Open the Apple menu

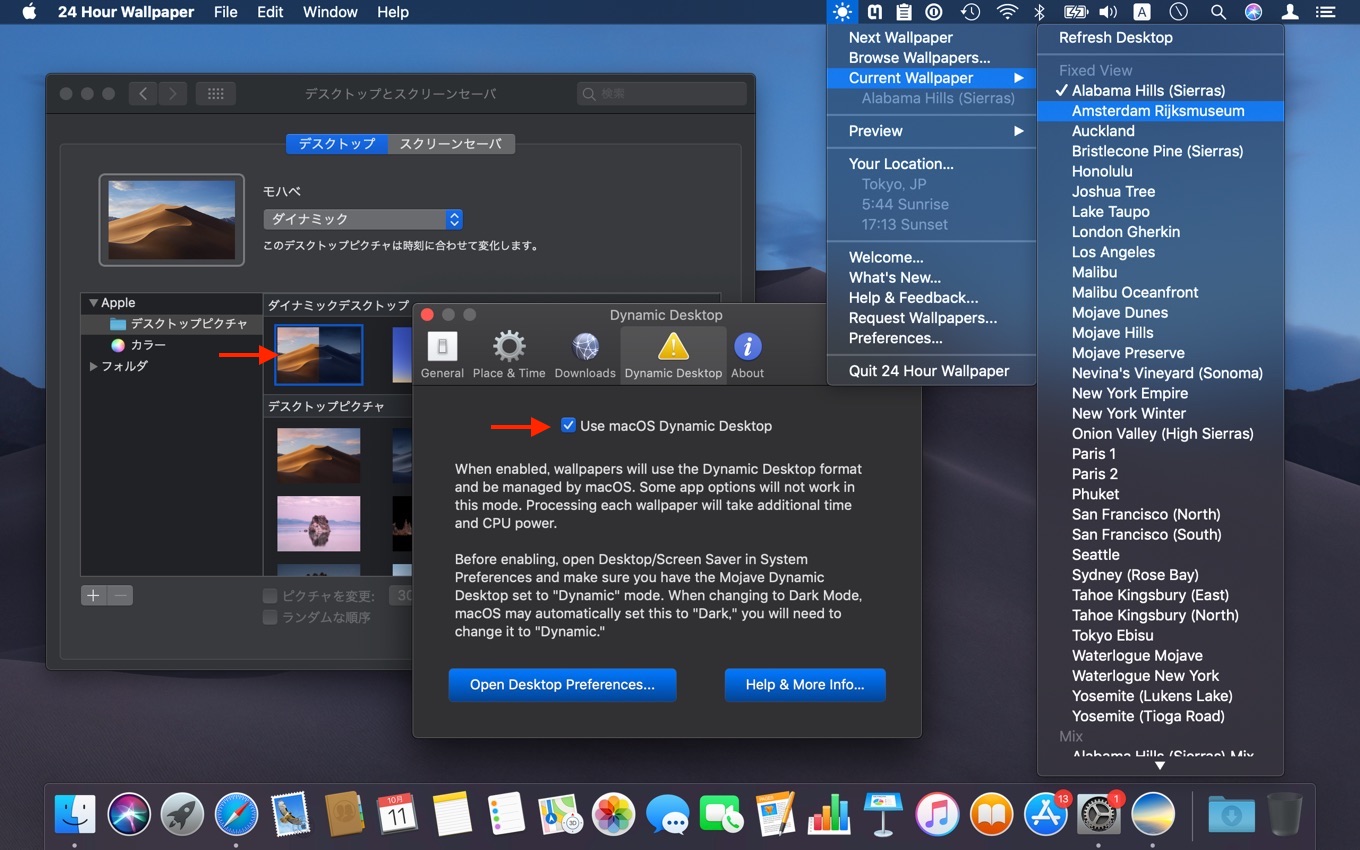pos(28,12)
